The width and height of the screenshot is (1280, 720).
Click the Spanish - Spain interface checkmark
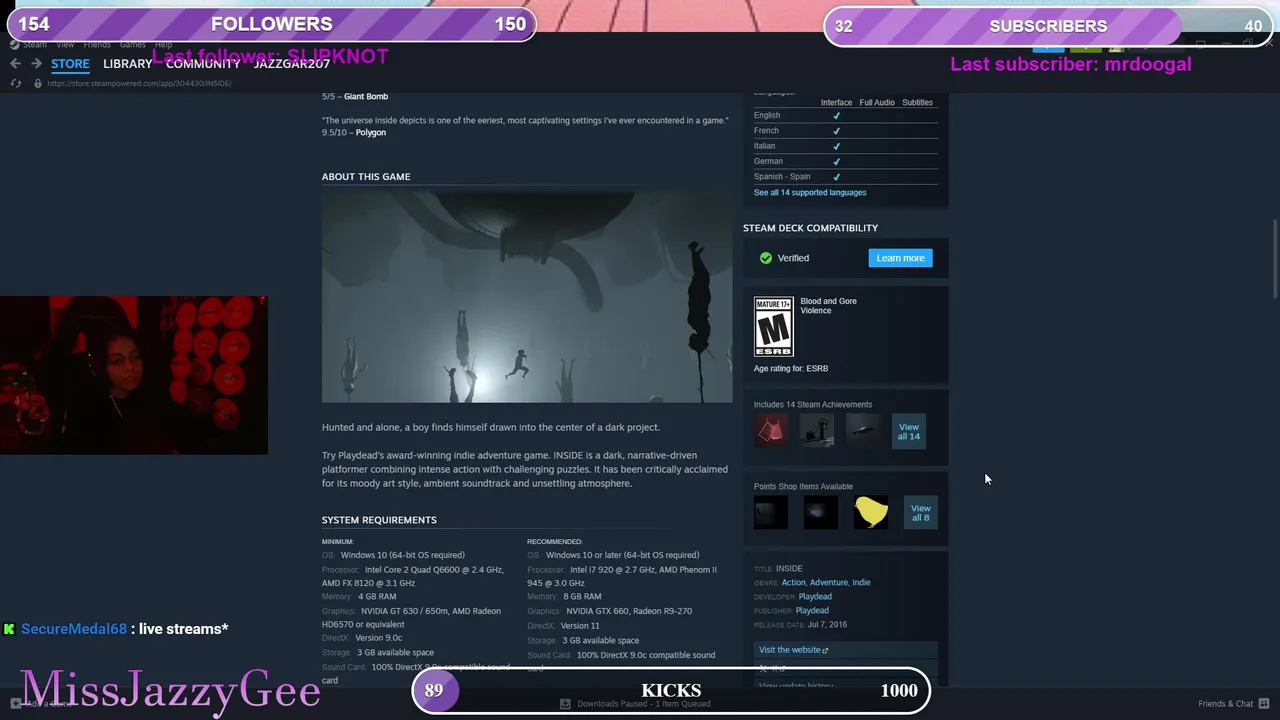tap(836, 177)
